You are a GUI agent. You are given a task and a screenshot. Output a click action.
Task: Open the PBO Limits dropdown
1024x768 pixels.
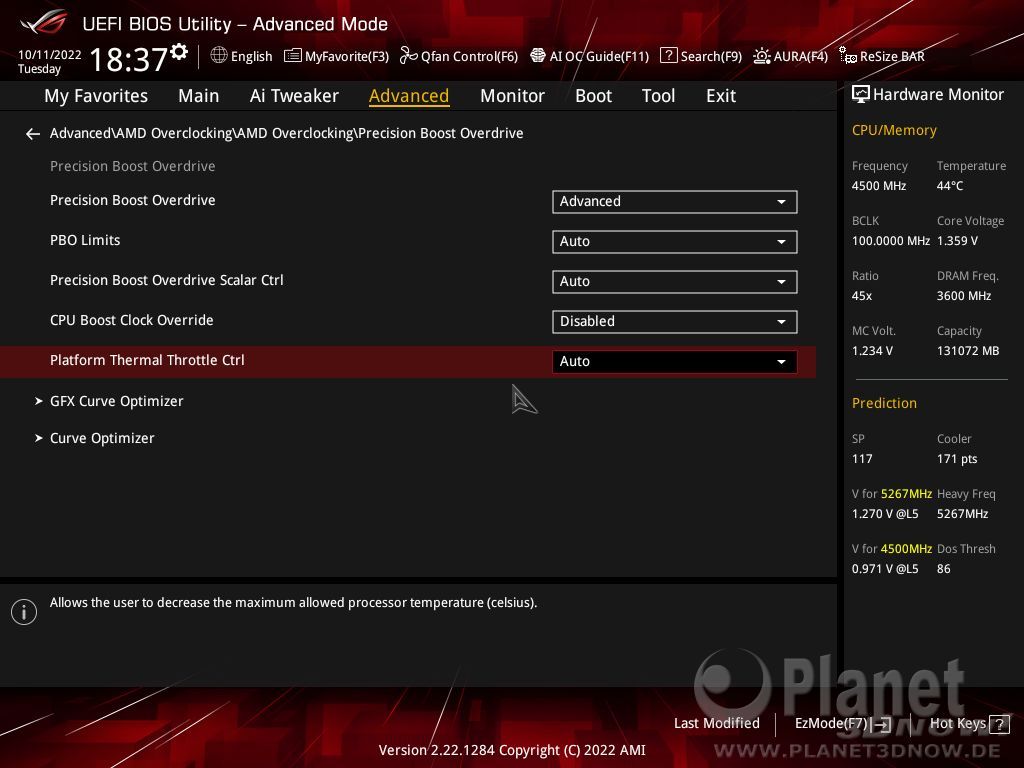click(x=675, y=242)
